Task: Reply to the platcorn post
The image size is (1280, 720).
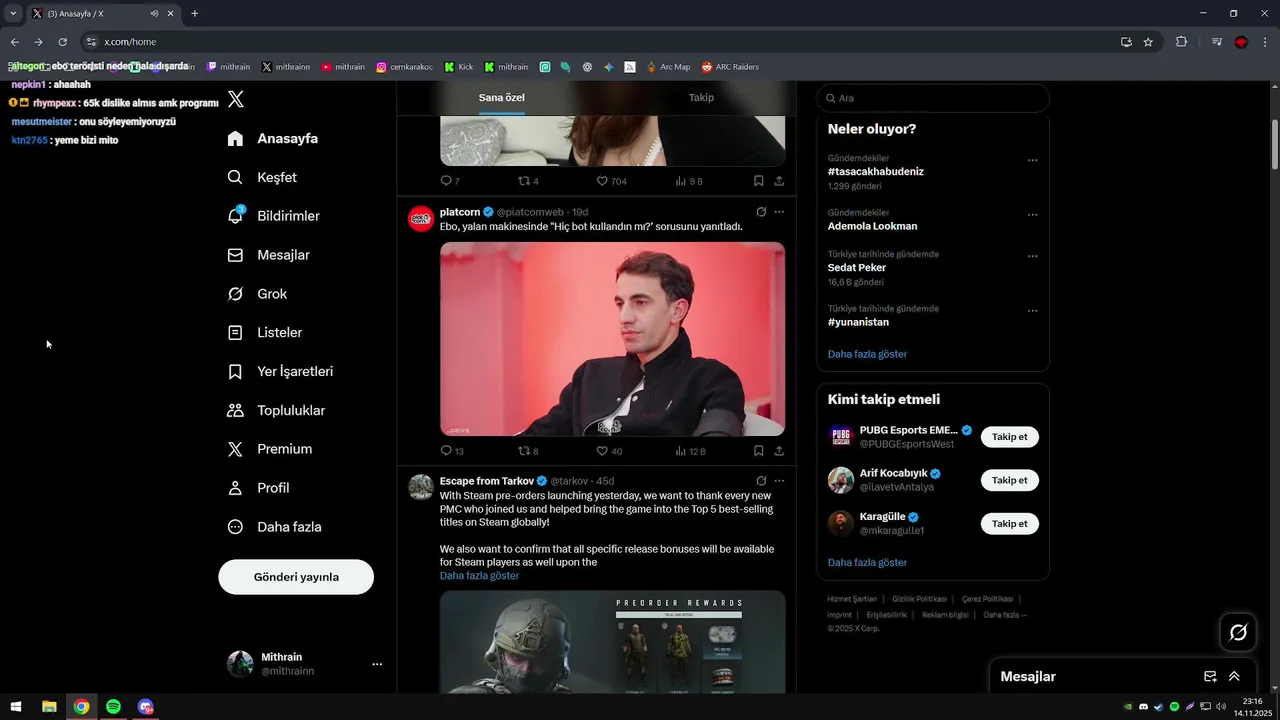Action: (x=452, y=451)
